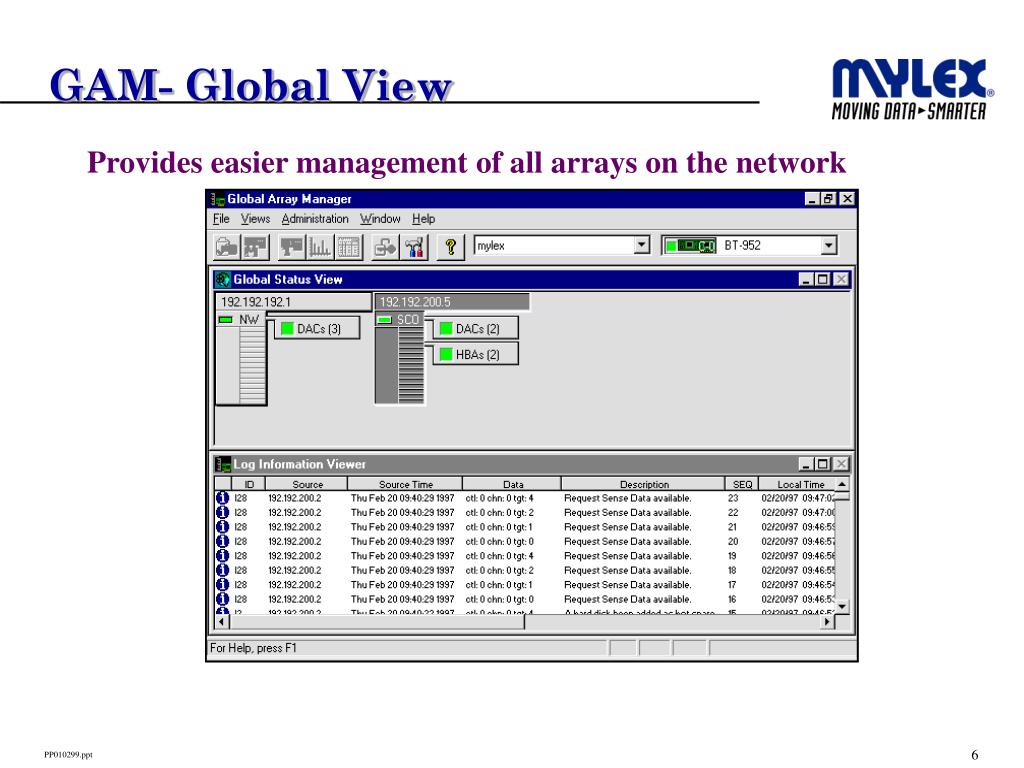Open the log information table toolbar icon
1024x768 pixels.
(348, 248)
